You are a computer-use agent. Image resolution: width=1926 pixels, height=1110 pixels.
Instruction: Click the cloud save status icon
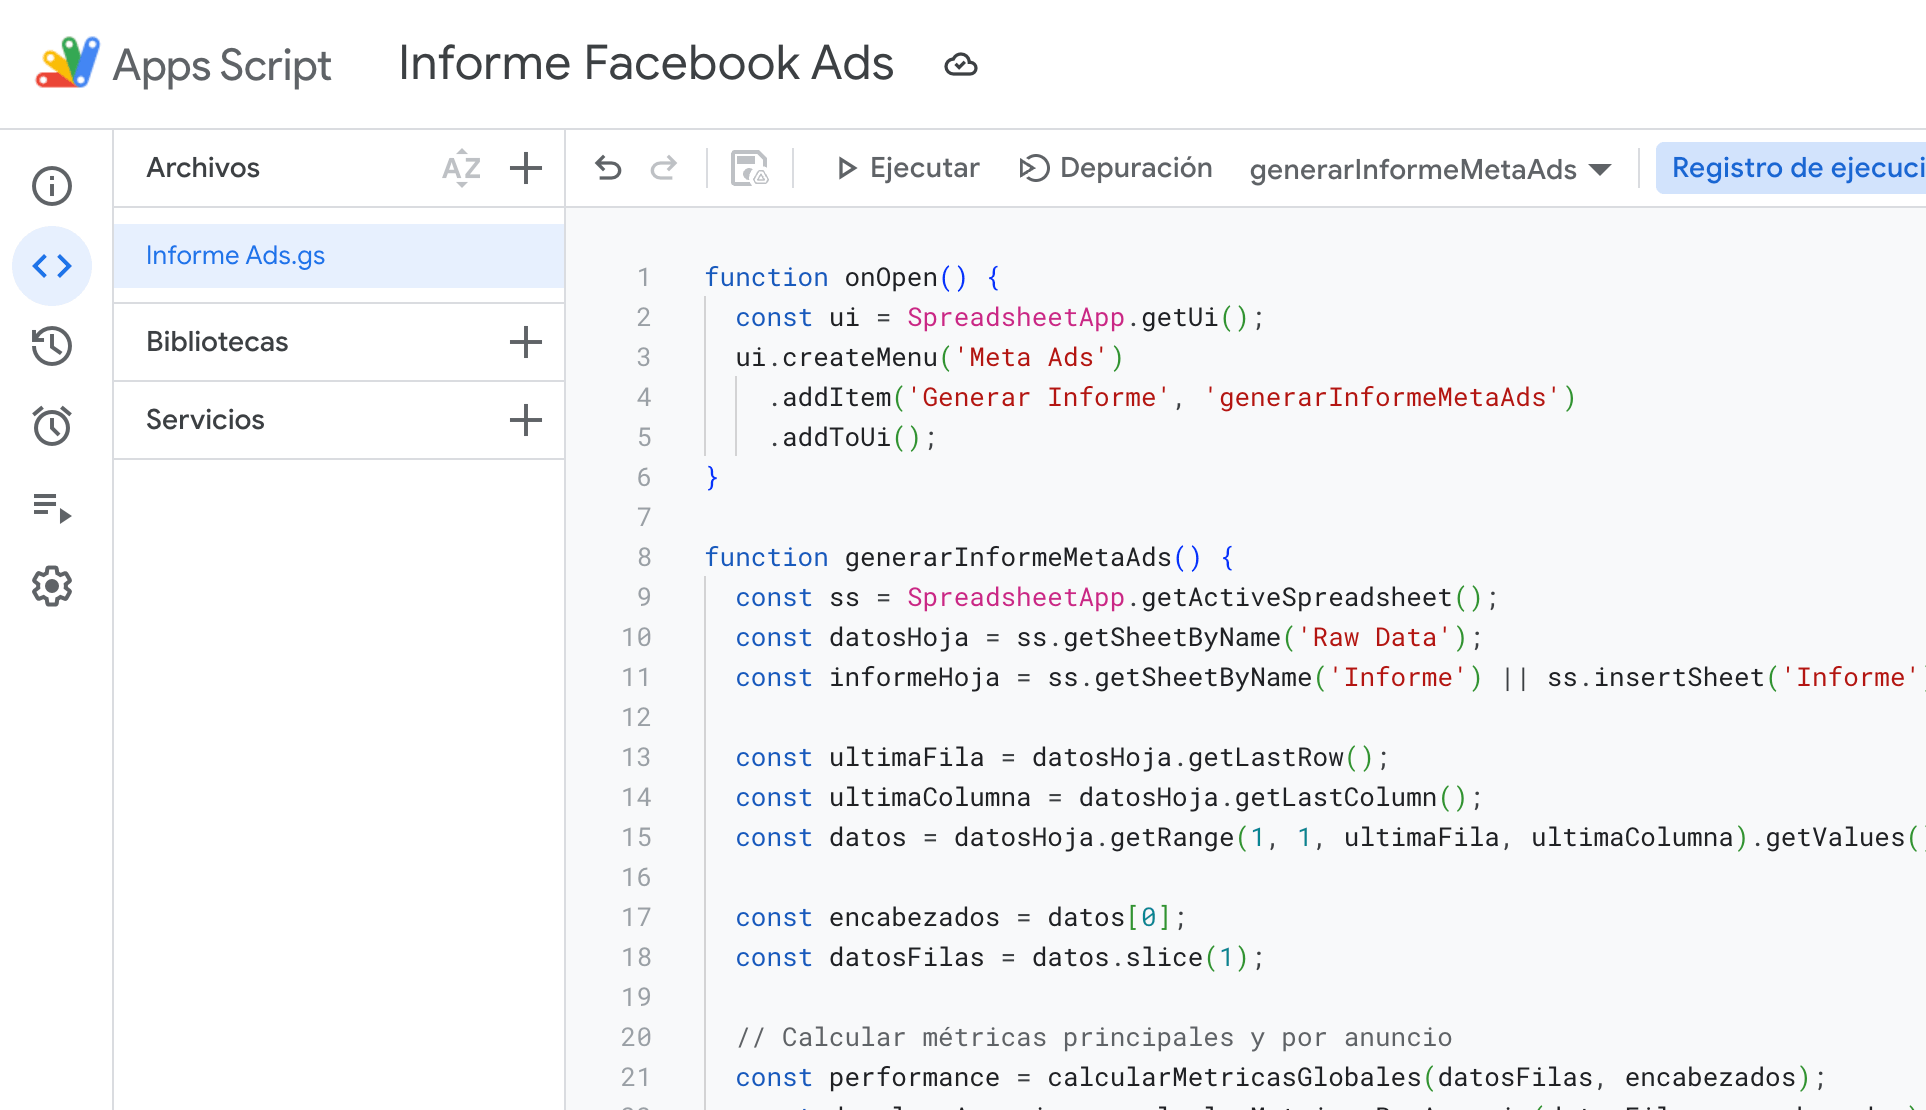pyautogui.click(x=960, y=65)
